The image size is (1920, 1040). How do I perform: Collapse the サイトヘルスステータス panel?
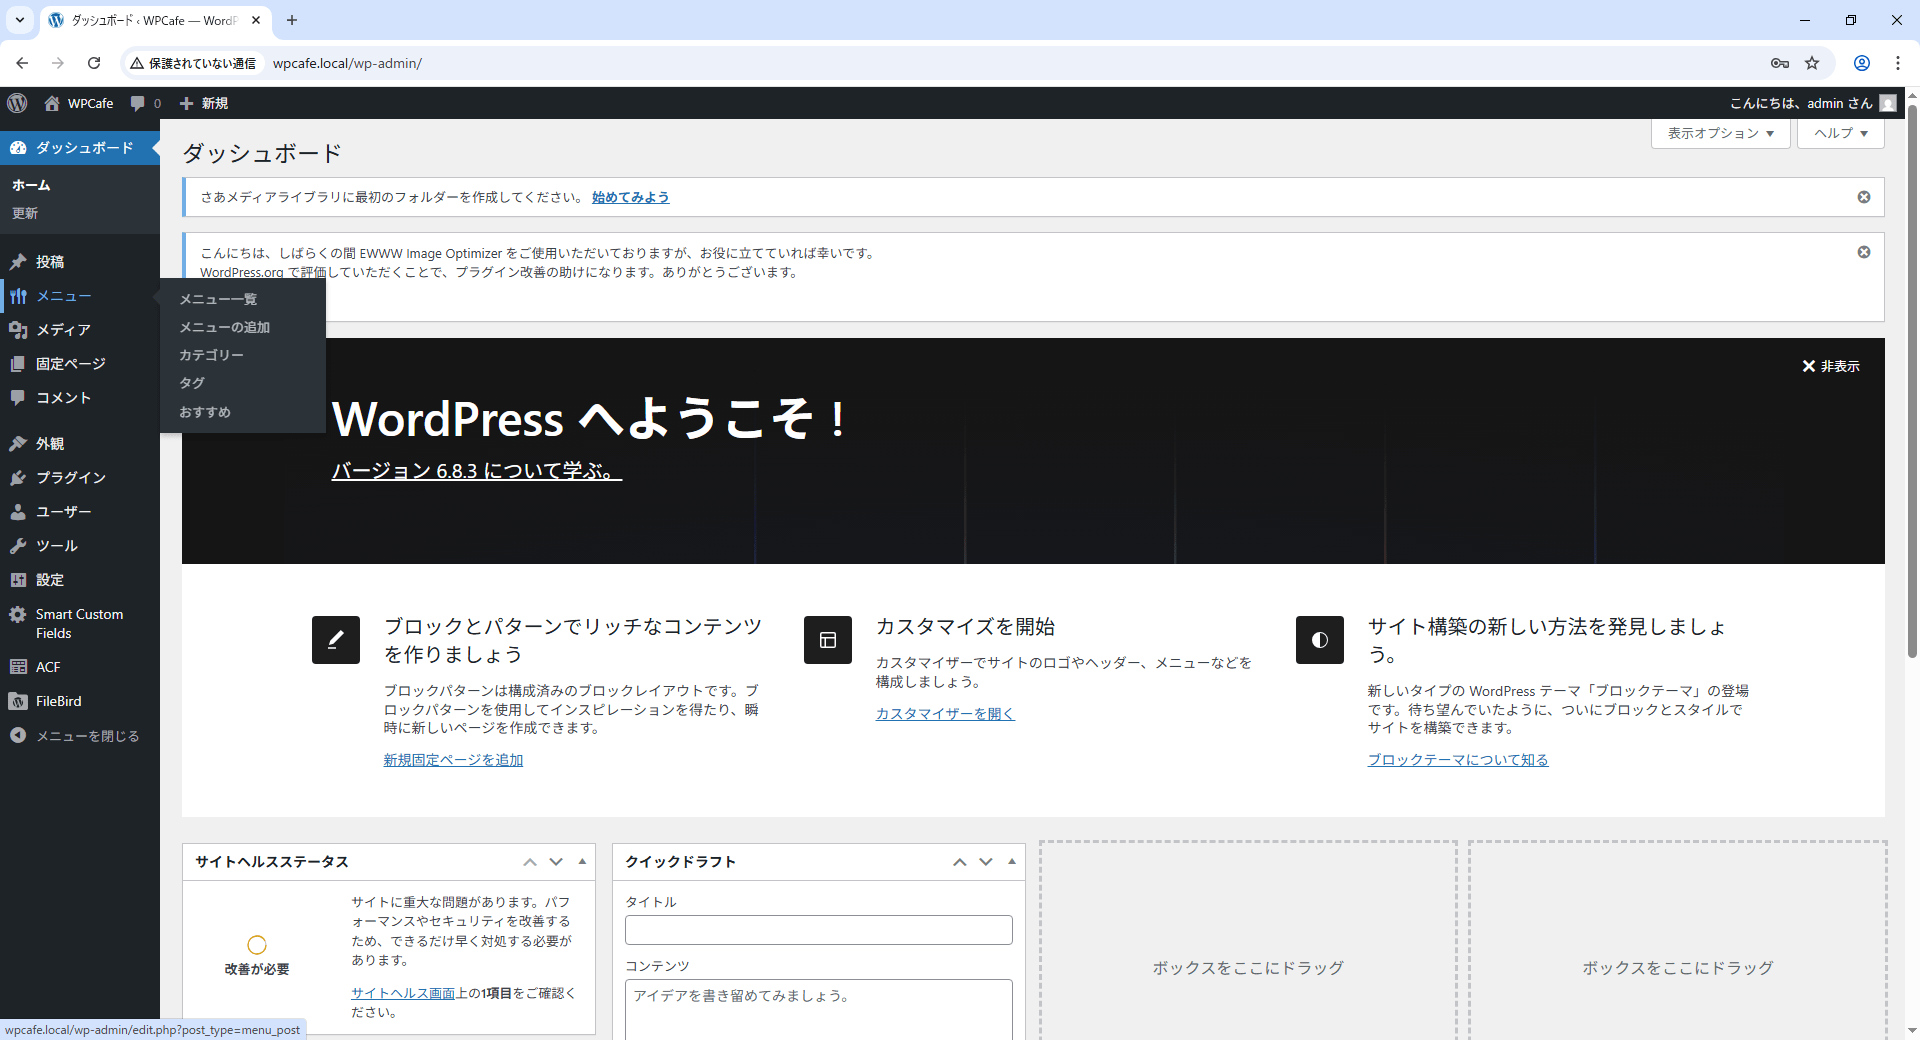[x=582, y=861]
